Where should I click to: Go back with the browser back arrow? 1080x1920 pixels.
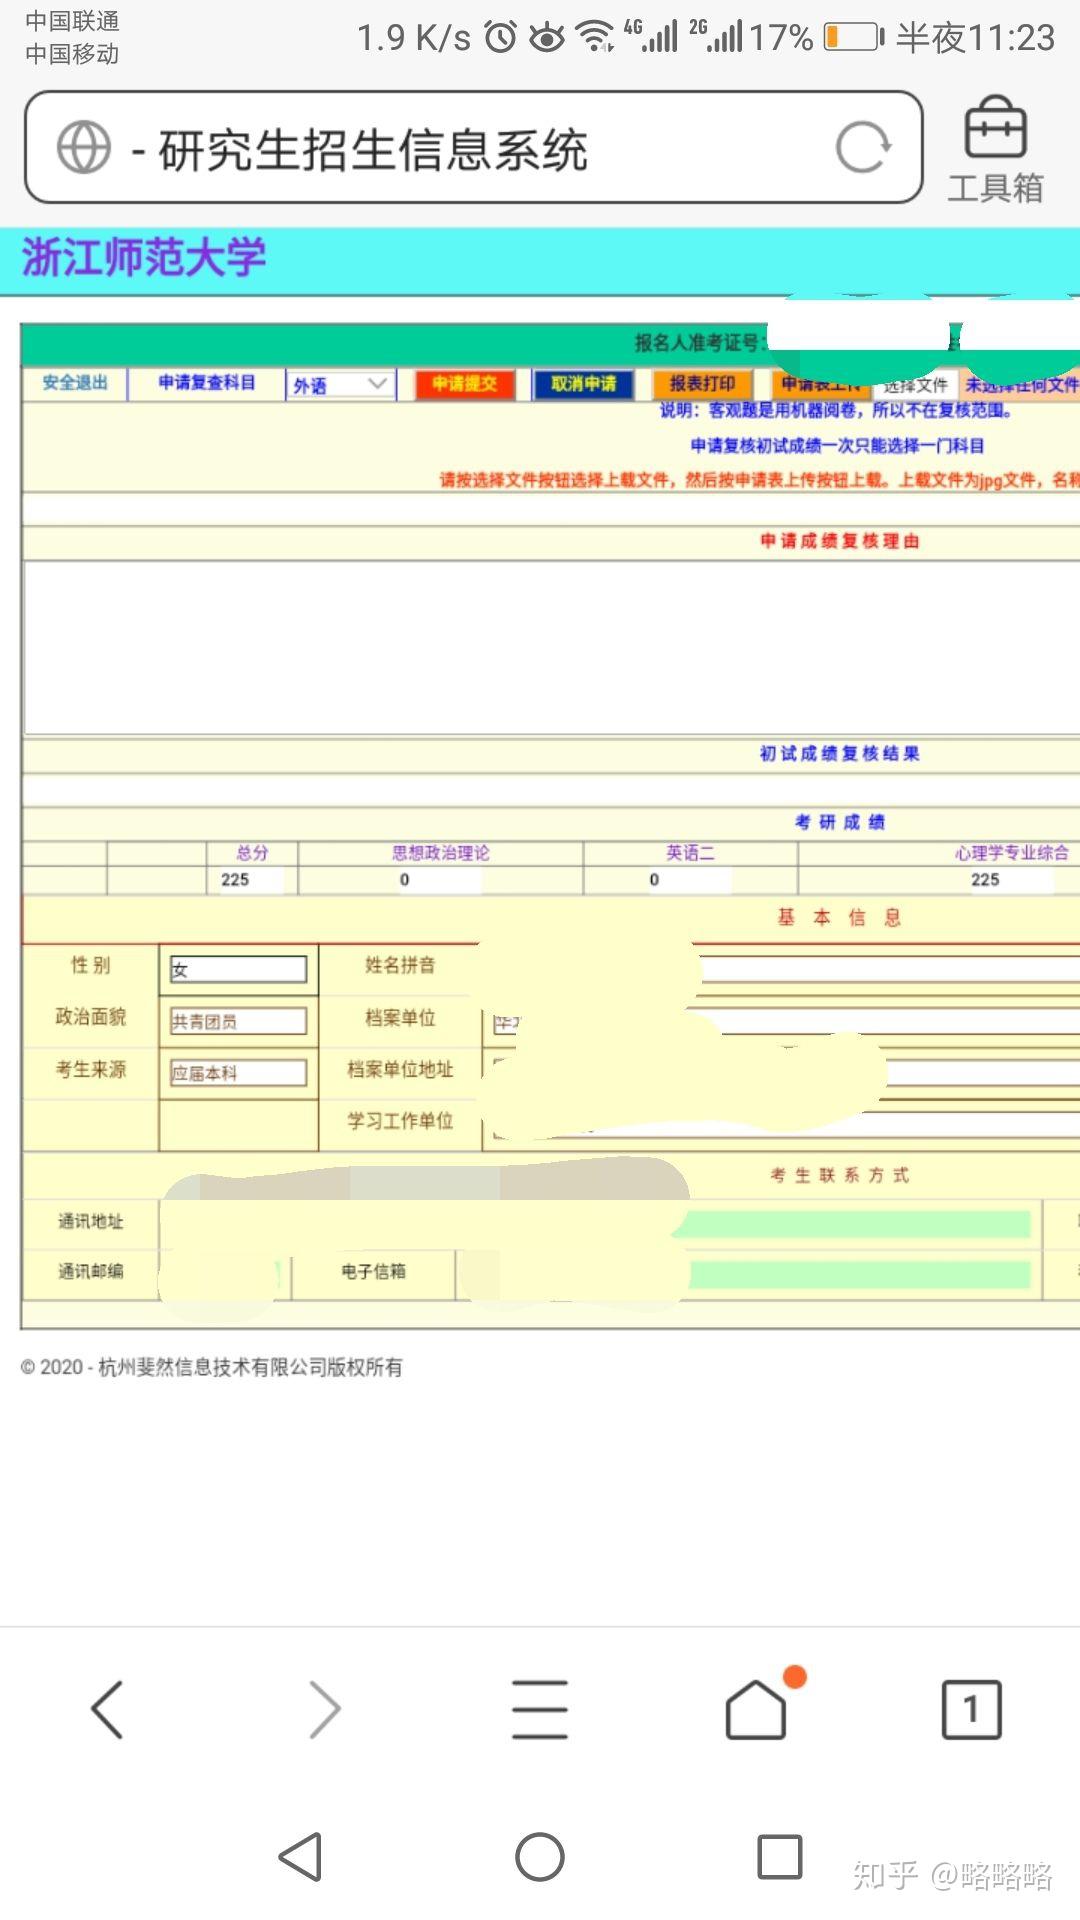click(107, 1709)
